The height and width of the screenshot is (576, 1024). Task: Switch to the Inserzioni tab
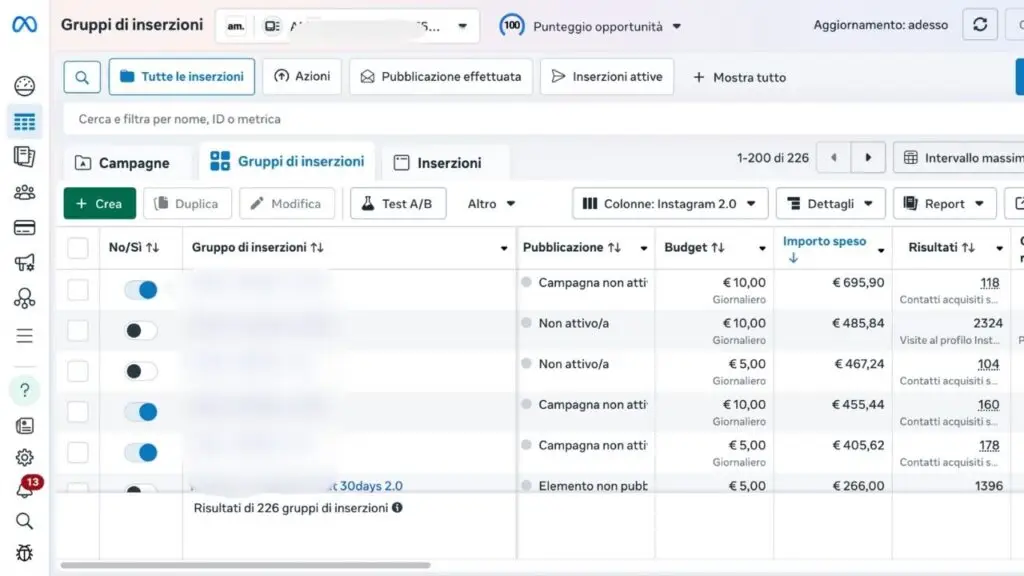pos(438,163)
